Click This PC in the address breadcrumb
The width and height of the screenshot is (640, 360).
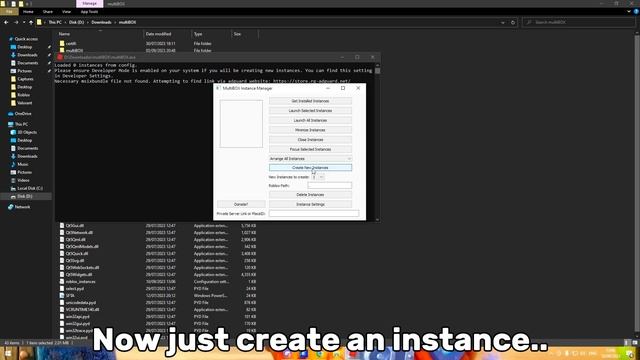[55, 22]
